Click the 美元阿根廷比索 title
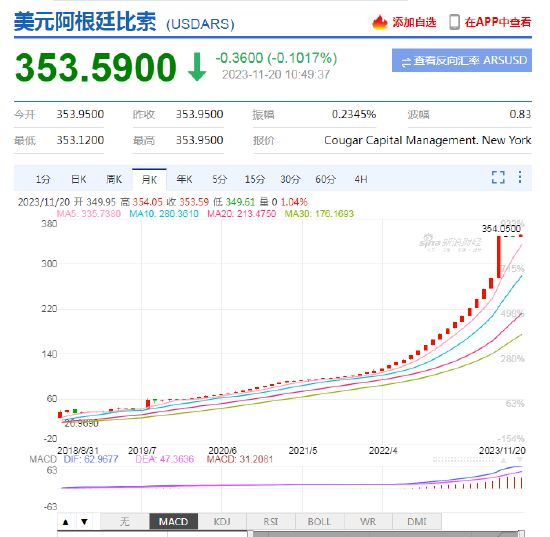The height and width of the screenshot is (537, 550). click(85, 21)
